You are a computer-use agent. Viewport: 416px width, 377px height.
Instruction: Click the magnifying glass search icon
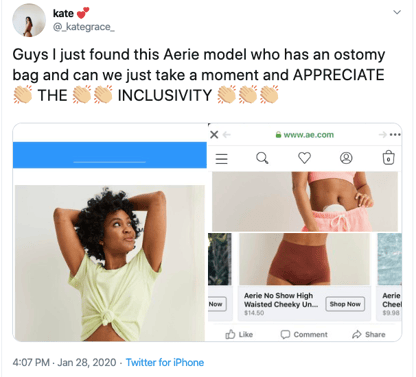262,158
